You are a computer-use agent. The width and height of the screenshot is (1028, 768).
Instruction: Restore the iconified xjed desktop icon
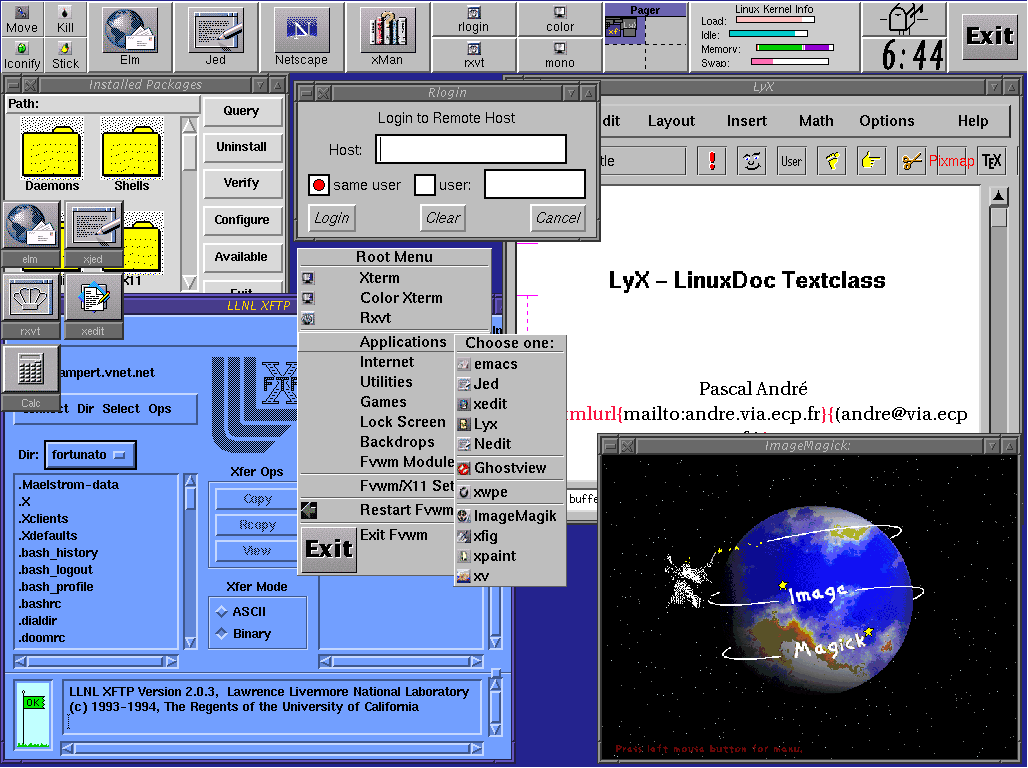click(x=93, y=233)
